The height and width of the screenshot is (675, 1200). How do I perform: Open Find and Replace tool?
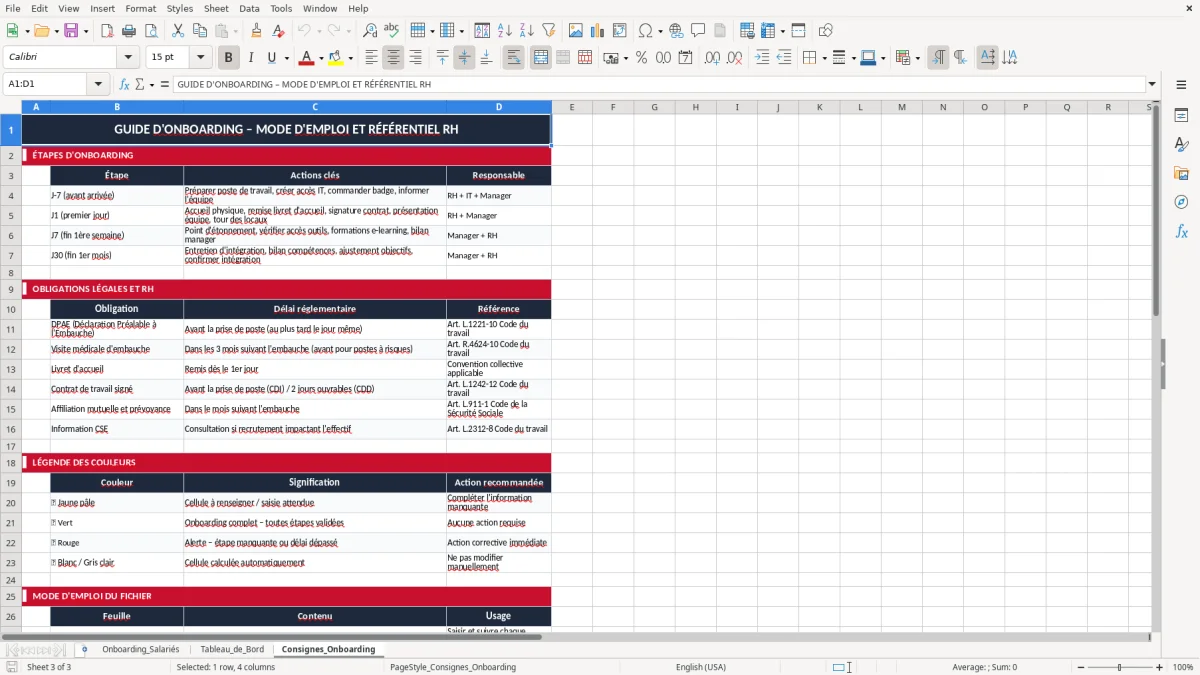(x=370, y=31)
